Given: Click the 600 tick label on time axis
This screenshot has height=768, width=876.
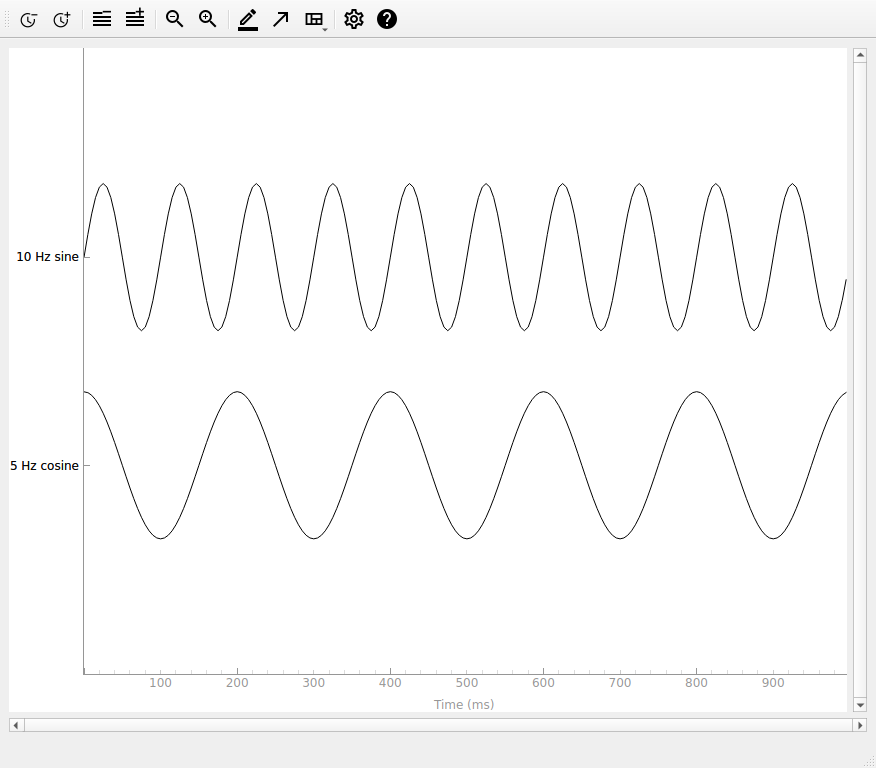Looking at the screenshot, I should [x=543, y=683].
